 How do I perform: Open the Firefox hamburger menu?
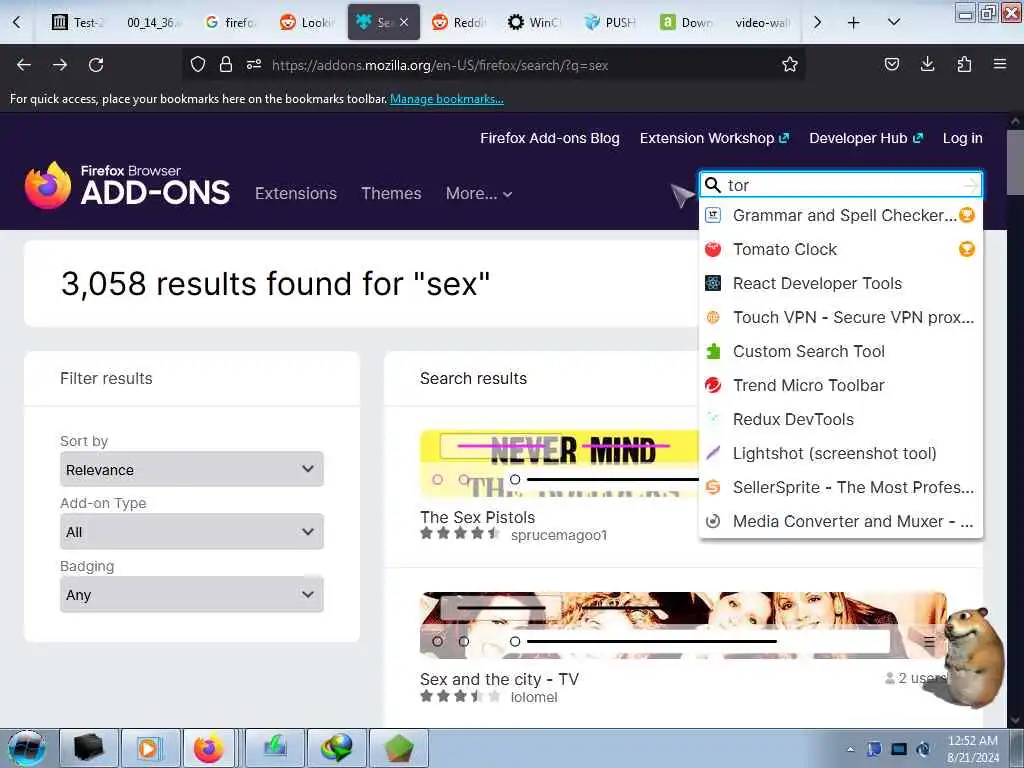coord(1000,65)
